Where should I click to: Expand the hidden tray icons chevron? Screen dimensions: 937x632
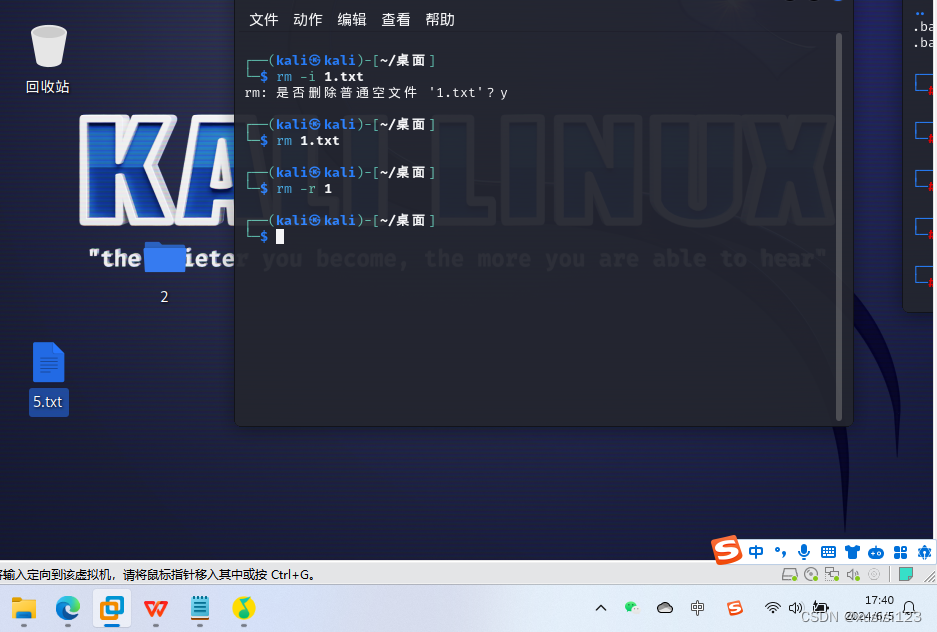601,608
